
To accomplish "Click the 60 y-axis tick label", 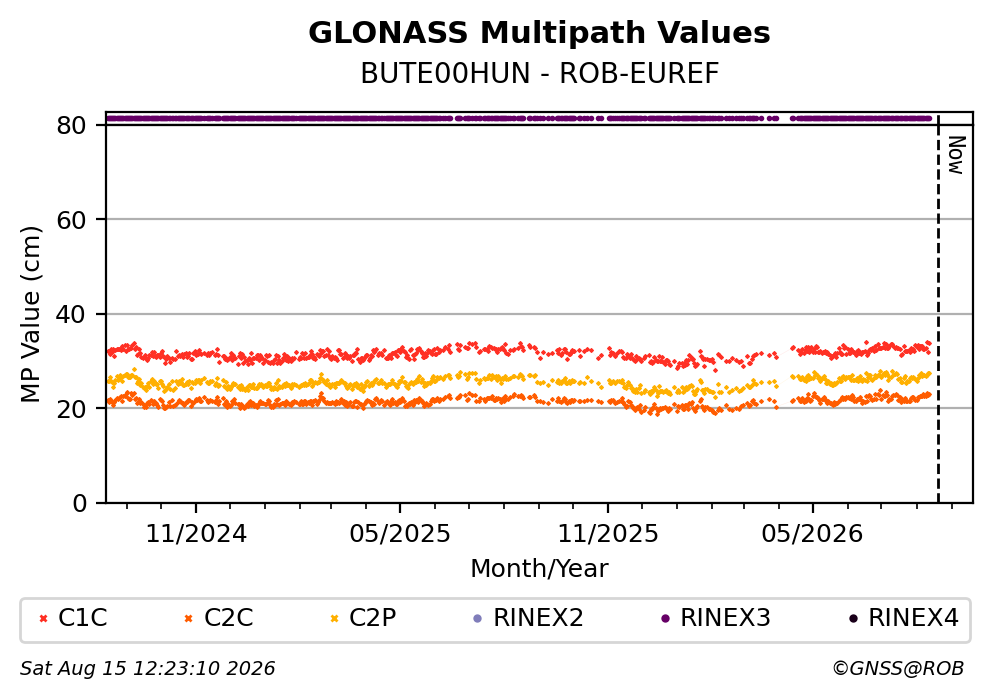I will click(x=71, y=220).
